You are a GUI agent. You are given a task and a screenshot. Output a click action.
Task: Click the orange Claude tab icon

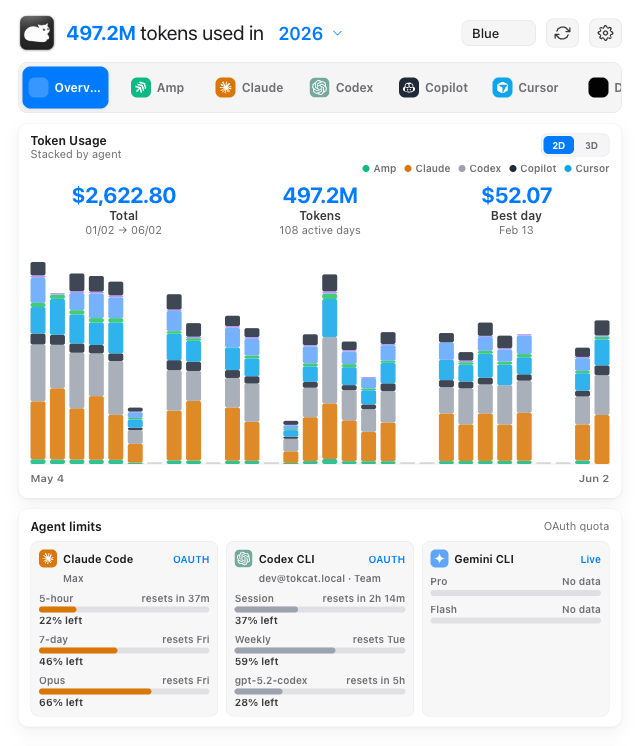(226, 88)
